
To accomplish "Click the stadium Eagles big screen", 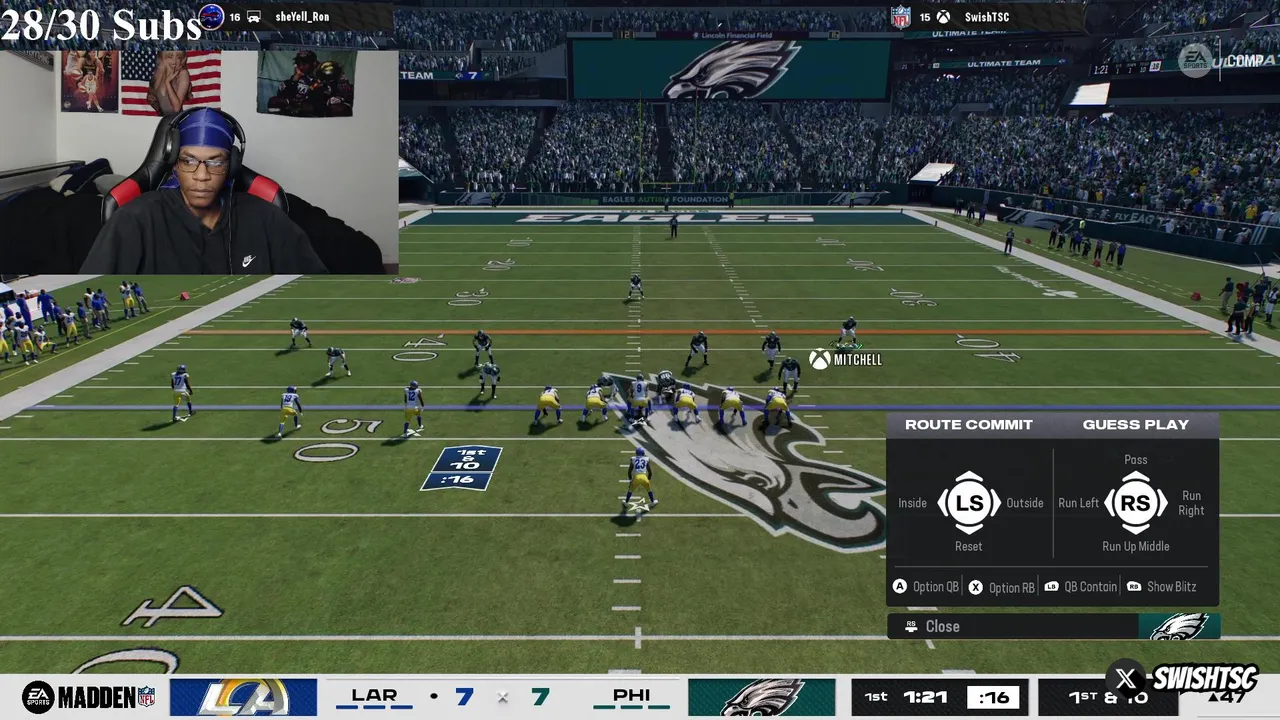I will pos(730,69).
